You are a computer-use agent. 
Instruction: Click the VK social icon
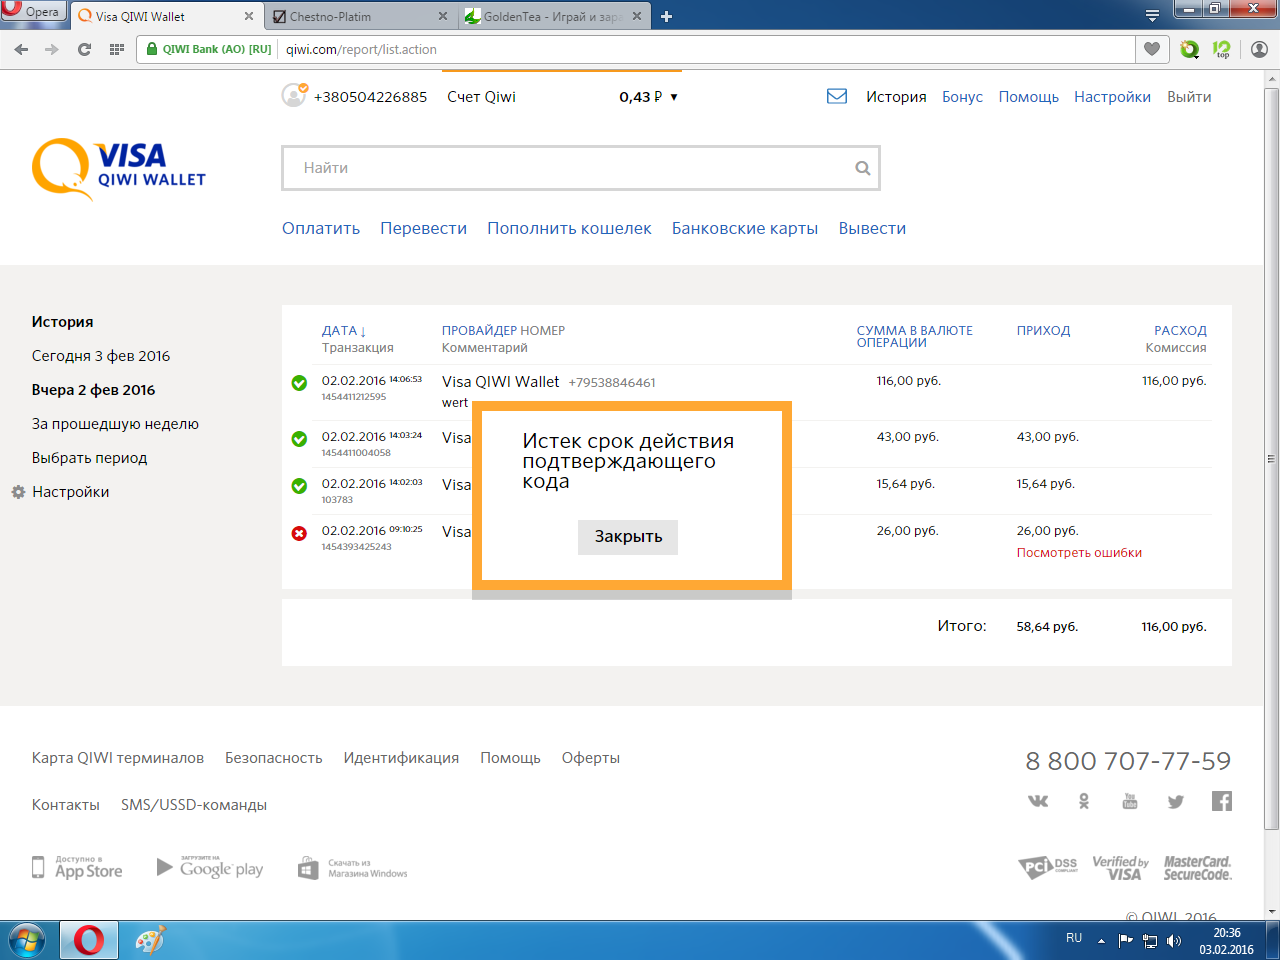[1038, 801]
